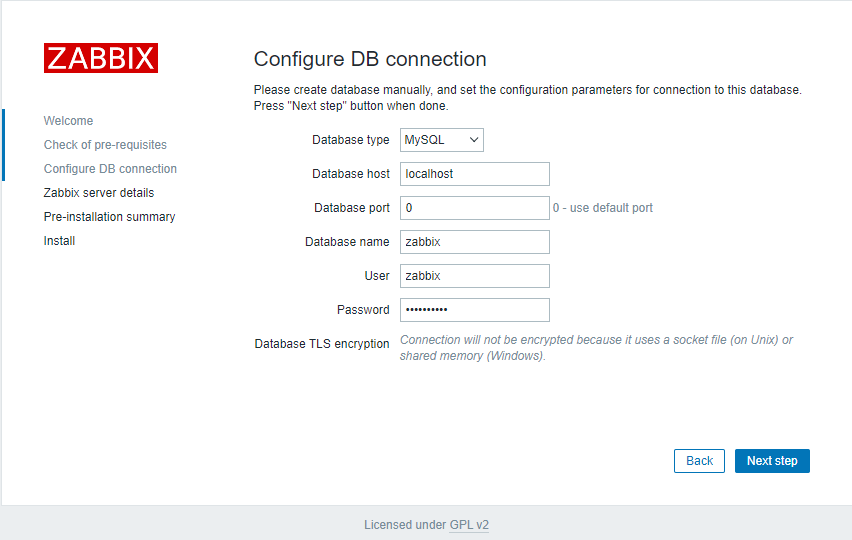Click the User input field

point(475,276)
